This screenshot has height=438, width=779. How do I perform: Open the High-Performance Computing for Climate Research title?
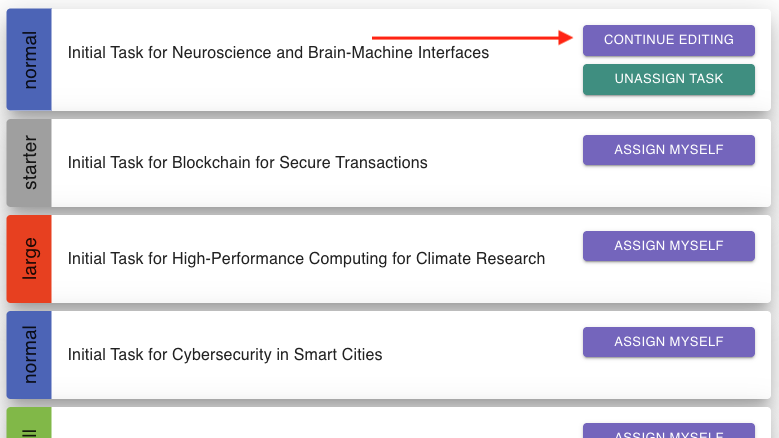pos(306,258)
